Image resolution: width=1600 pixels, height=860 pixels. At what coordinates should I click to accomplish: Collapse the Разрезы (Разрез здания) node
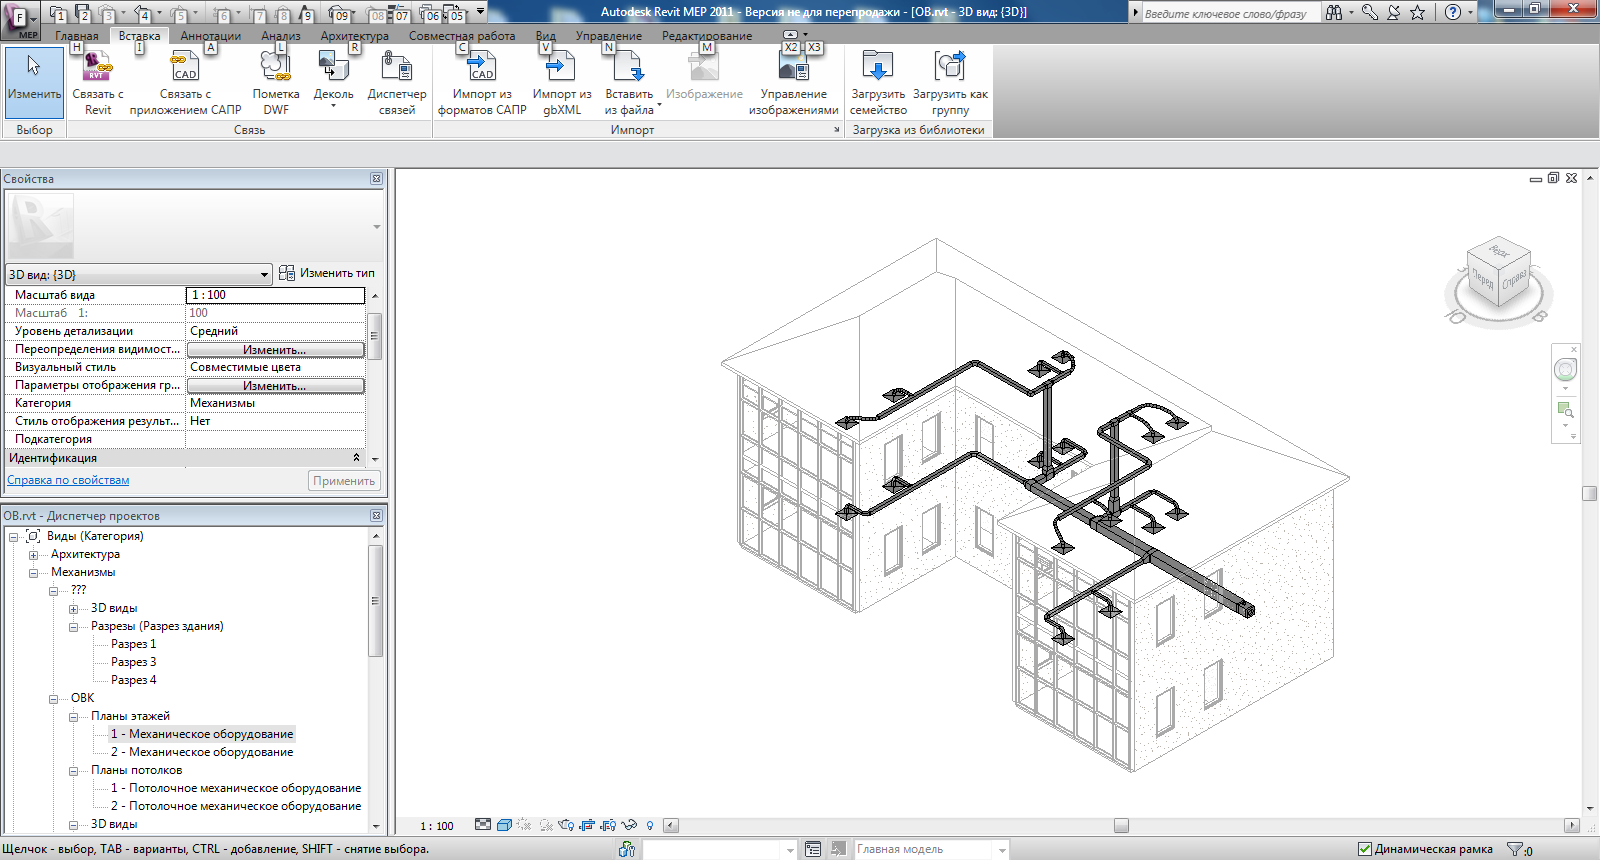coord(73,626)
